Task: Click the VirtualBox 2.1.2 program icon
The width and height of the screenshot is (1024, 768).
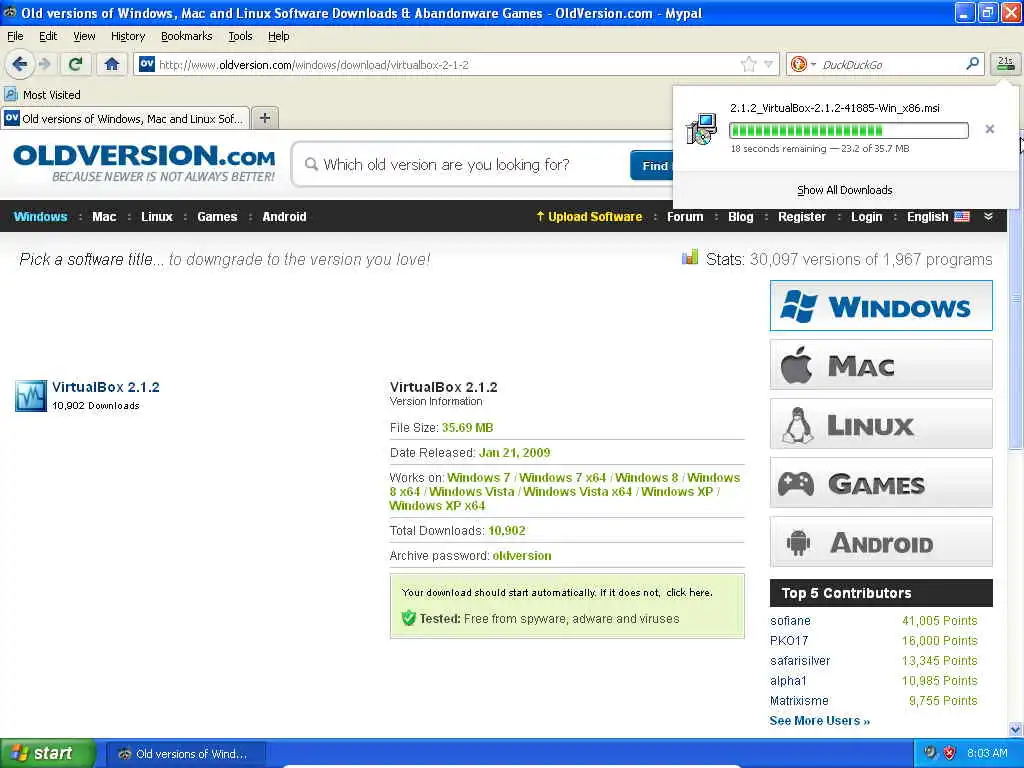Action: [31, 396]
